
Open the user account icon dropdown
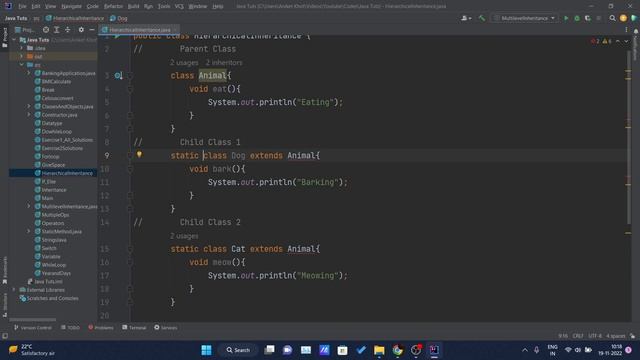coord(465,18)
